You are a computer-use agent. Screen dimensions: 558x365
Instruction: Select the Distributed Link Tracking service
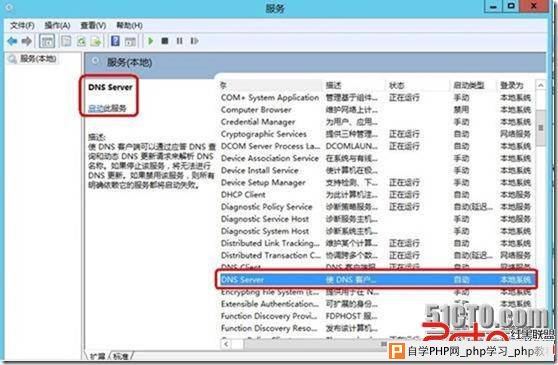(376, 243)
